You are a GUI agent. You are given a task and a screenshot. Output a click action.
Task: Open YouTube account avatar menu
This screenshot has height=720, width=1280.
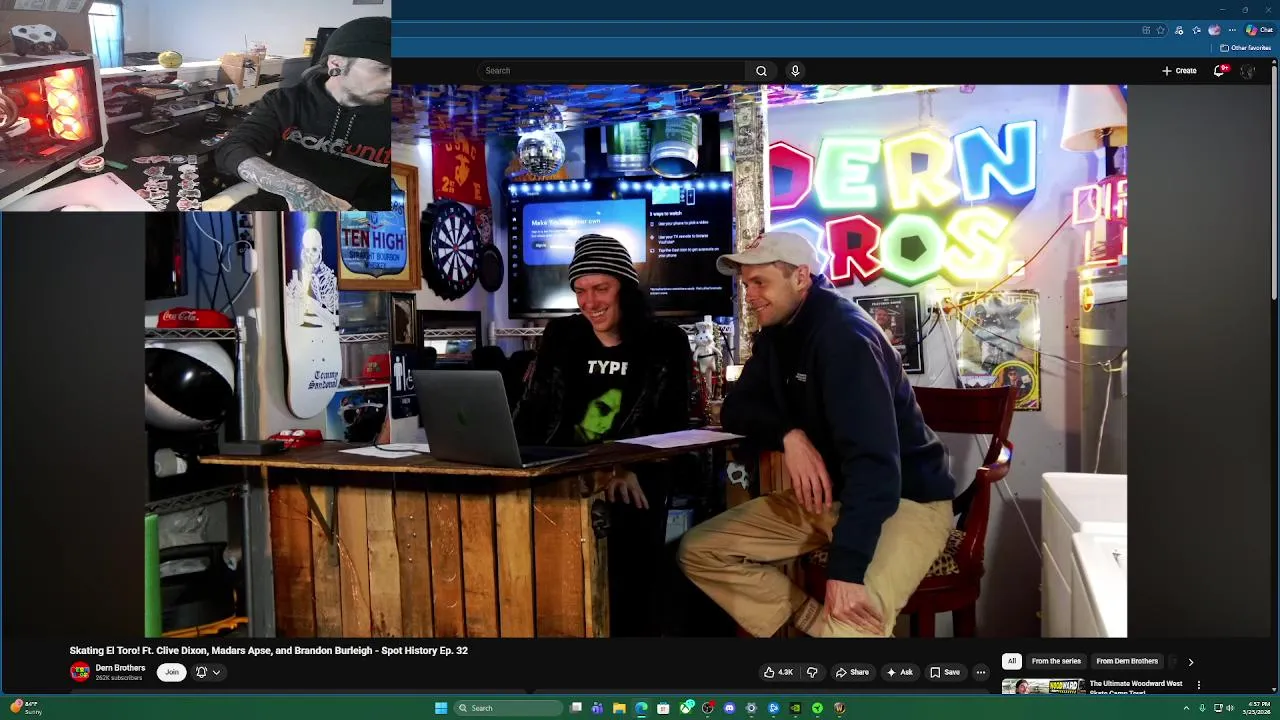tap(1247, 71)
